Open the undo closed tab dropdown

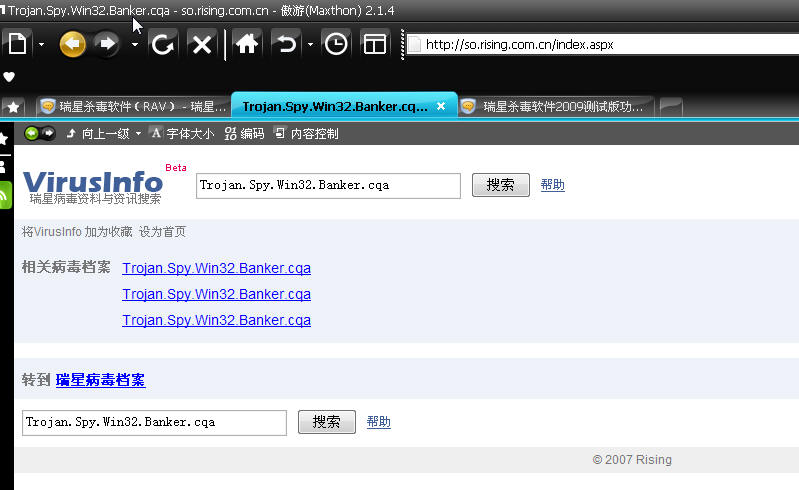310,44
